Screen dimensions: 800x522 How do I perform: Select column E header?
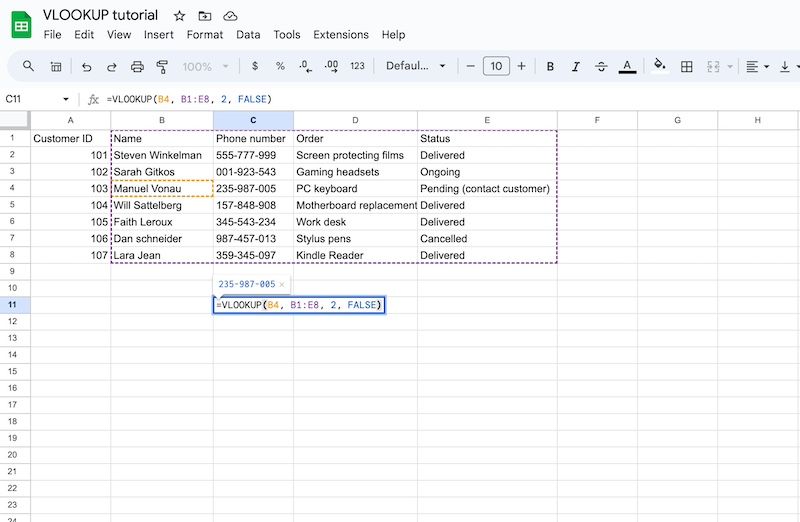click(x=487, y=120)
